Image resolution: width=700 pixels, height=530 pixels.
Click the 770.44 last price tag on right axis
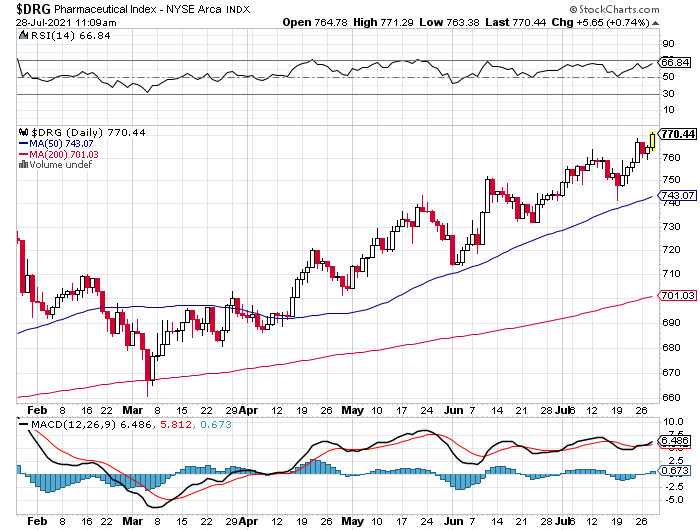[x=677, y=134]
